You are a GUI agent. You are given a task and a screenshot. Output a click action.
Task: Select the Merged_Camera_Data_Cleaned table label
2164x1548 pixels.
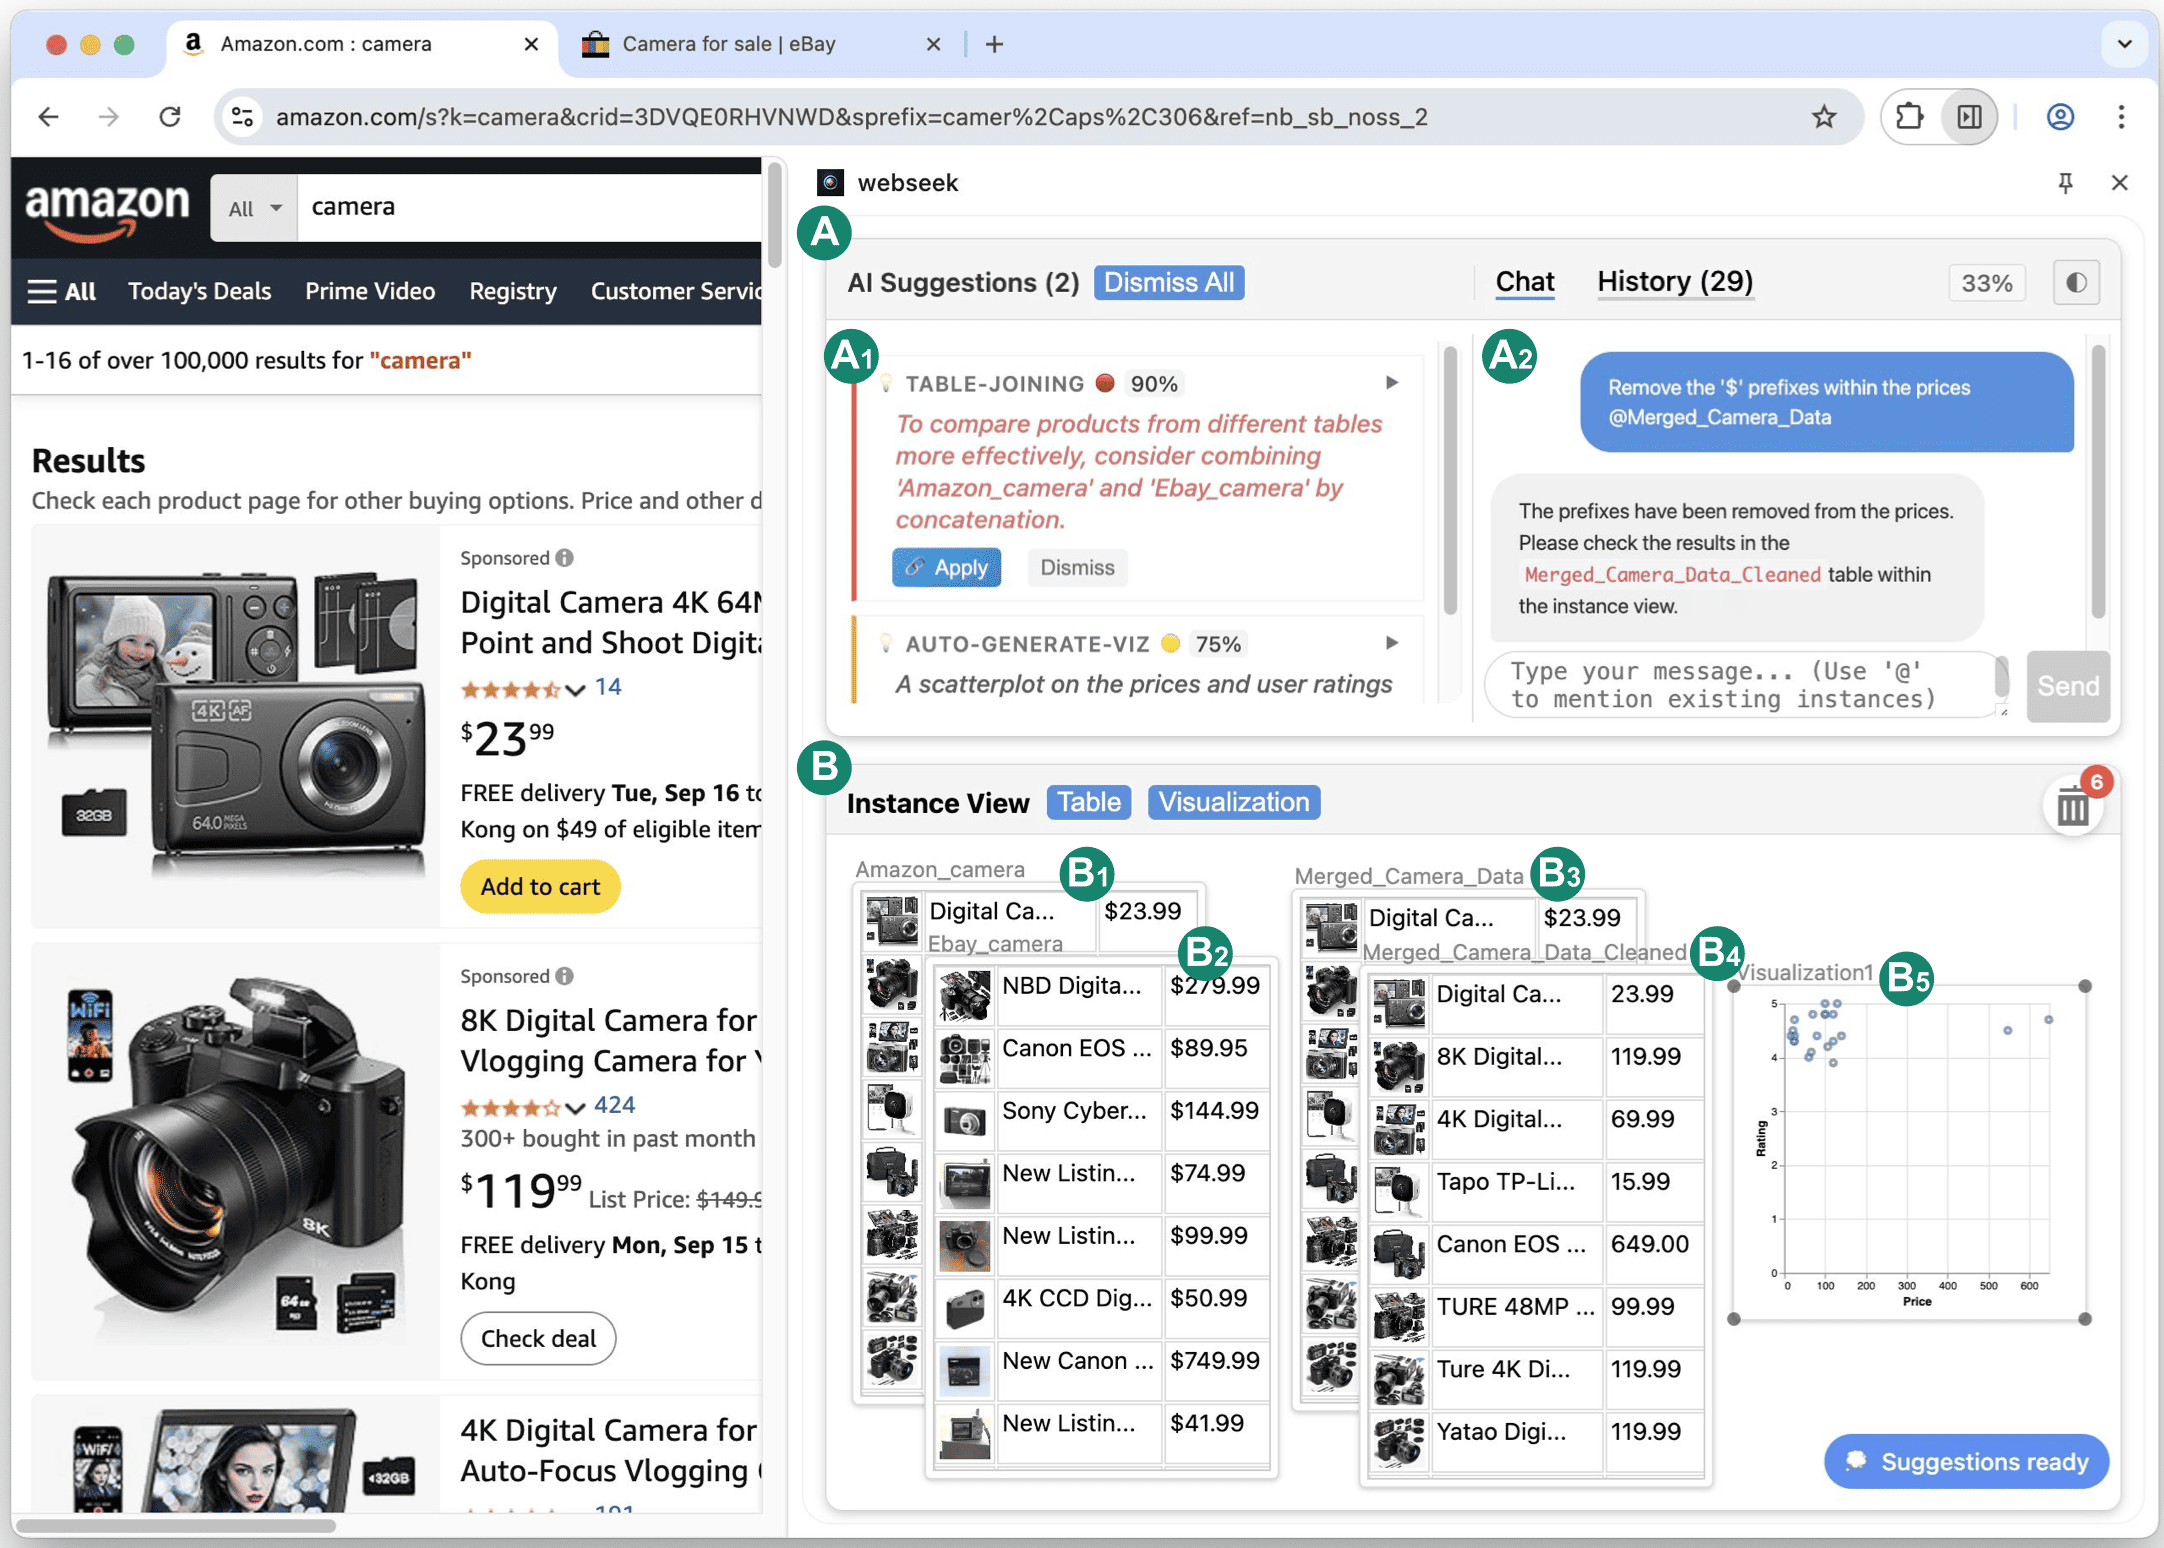click(1524, 953)
